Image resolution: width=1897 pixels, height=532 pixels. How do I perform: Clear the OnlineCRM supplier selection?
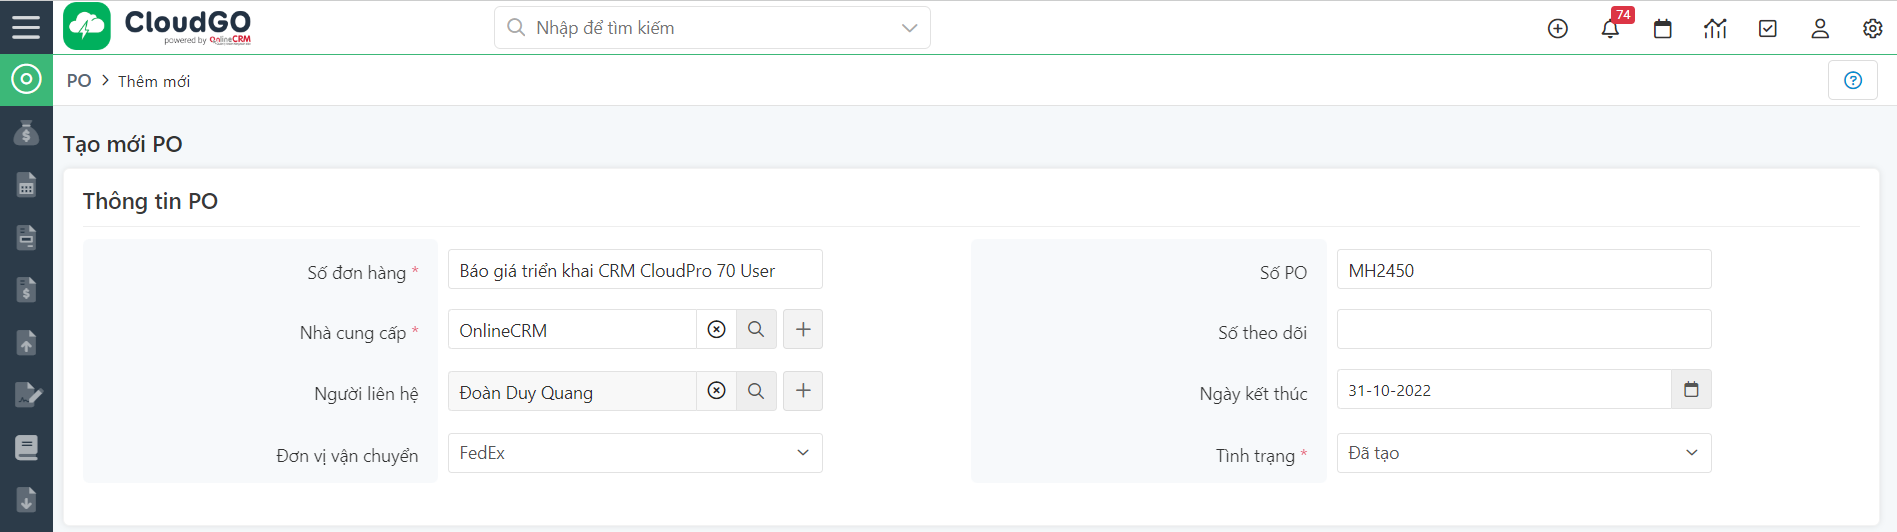click(716, 329)
